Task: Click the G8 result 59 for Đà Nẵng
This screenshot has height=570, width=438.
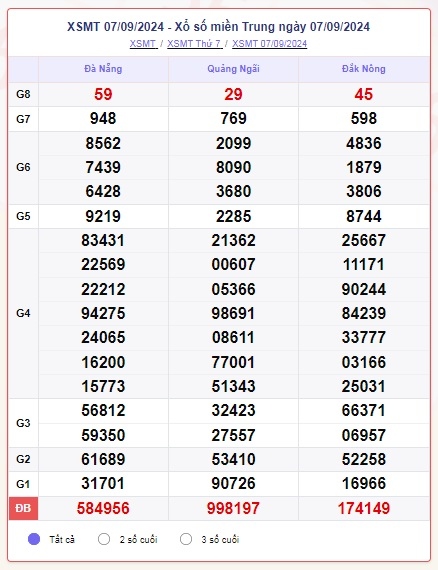Action: coord(103,95)
